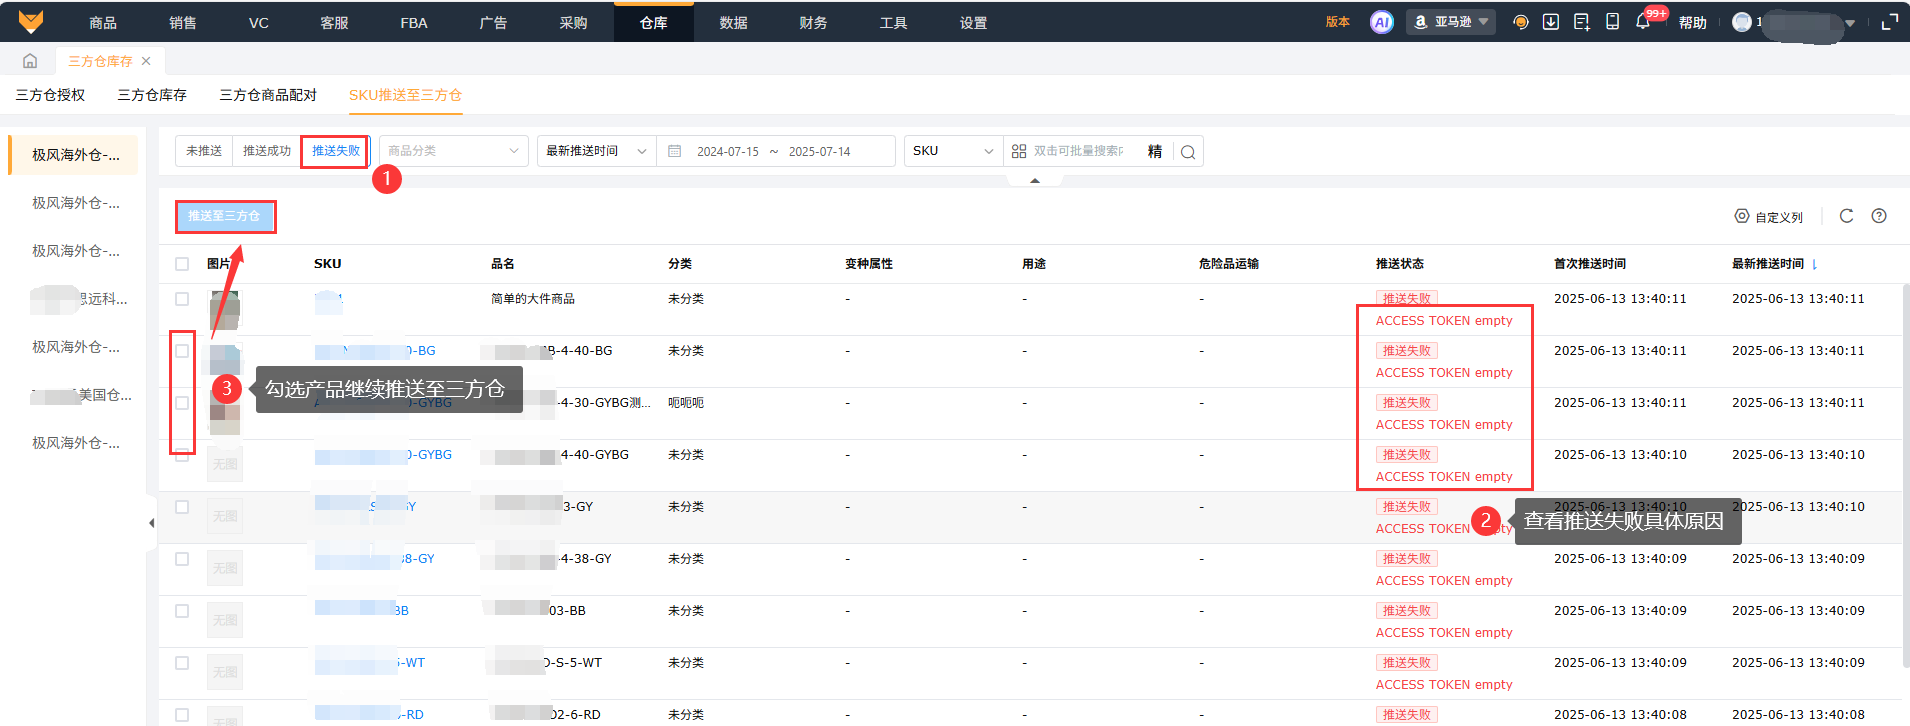Open the 仓库 top menu

pos(653,22)
